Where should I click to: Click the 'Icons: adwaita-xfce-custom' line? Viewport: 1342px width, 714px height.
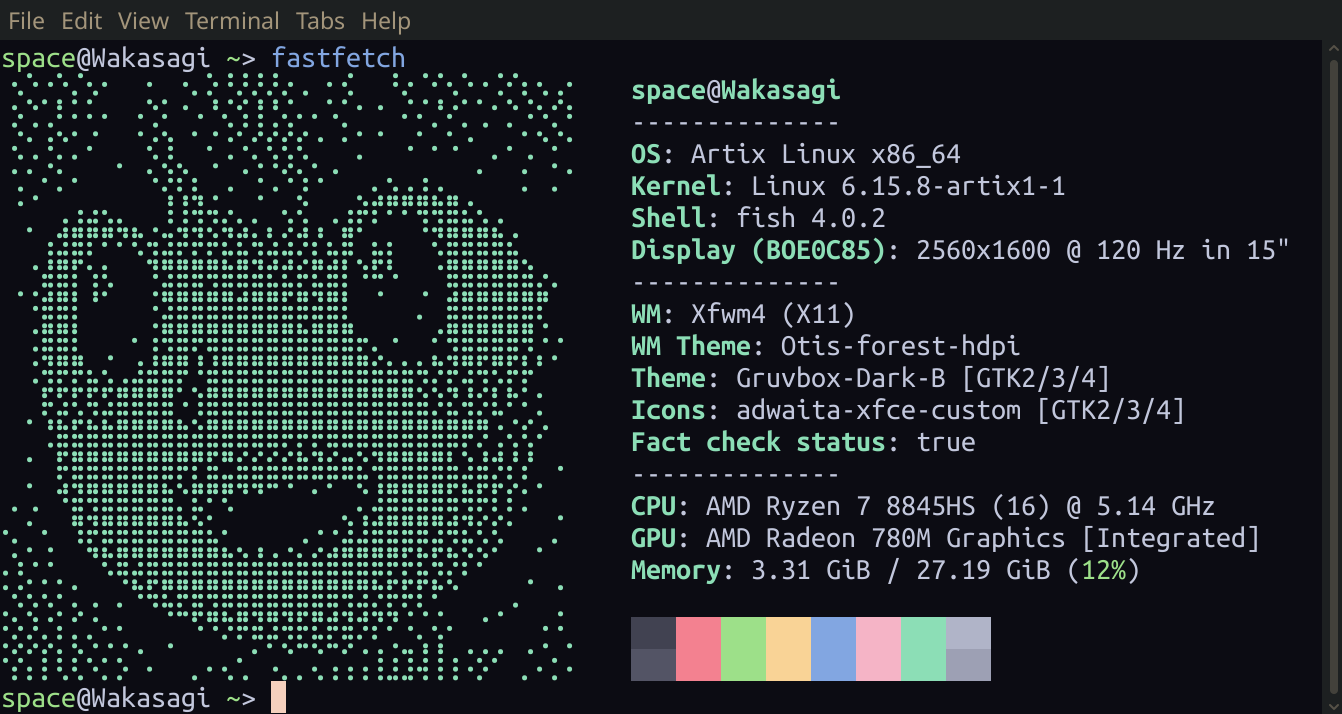[x=908, y=411]
